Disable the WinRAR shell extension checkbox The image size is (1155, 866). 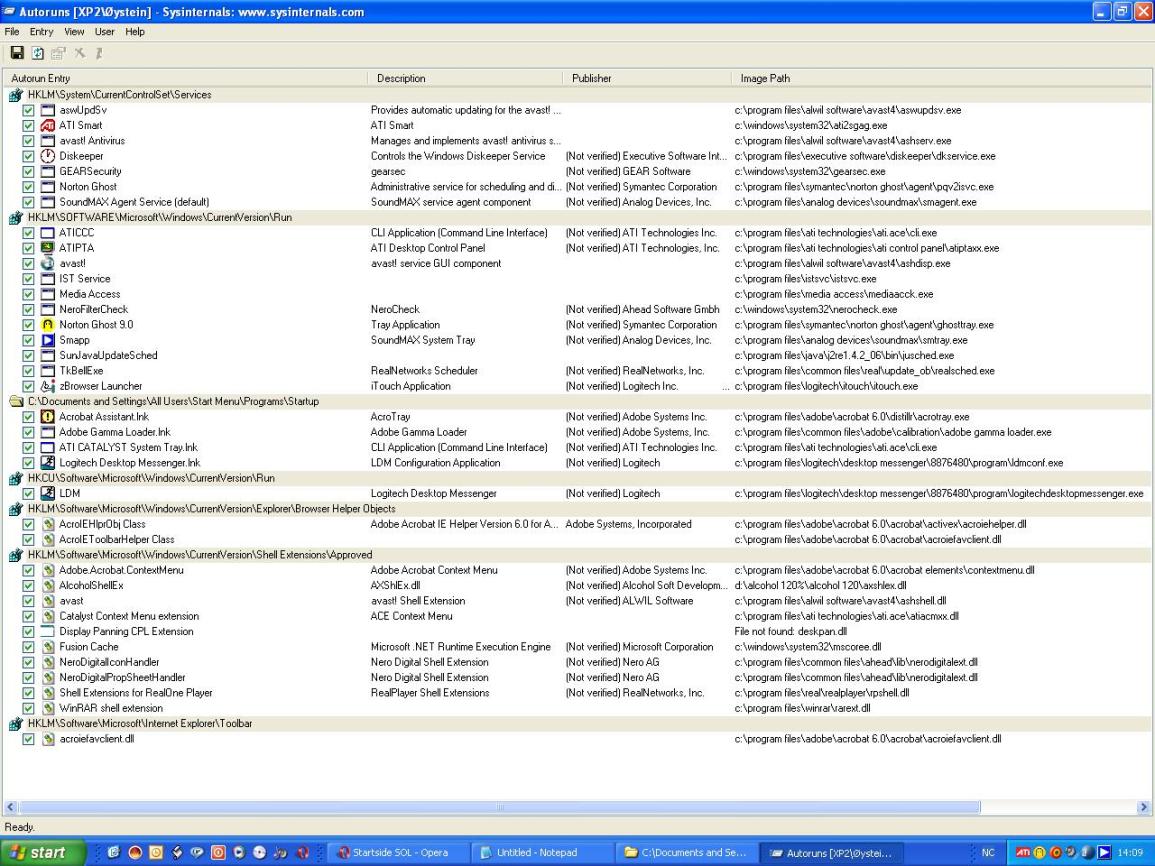28,708
